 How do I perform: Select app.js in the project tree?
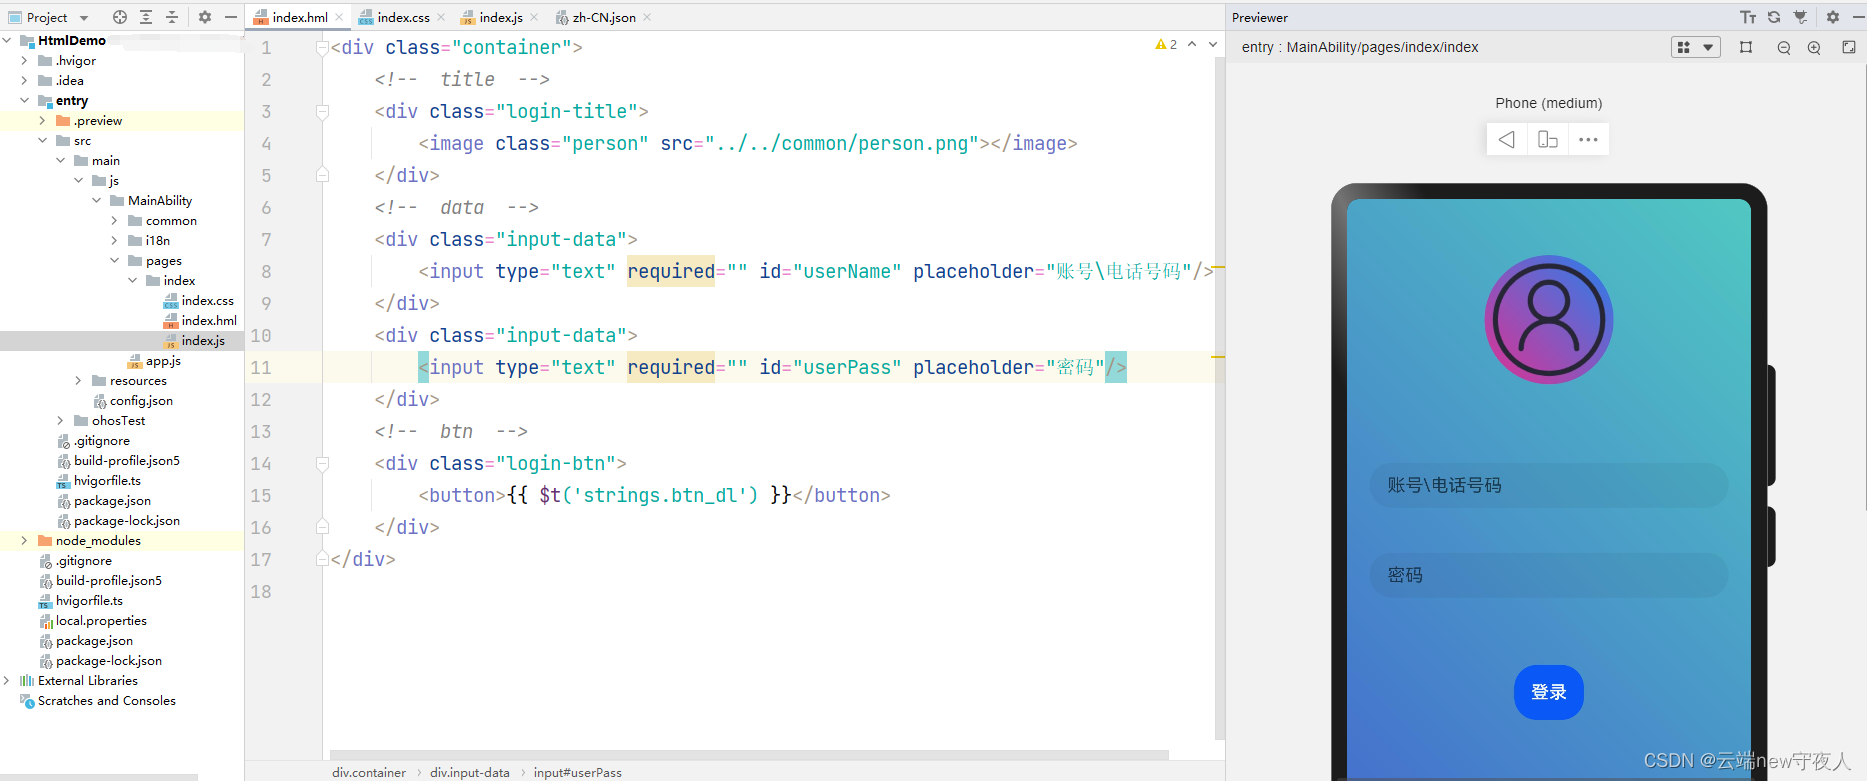(x=154, y=360)
